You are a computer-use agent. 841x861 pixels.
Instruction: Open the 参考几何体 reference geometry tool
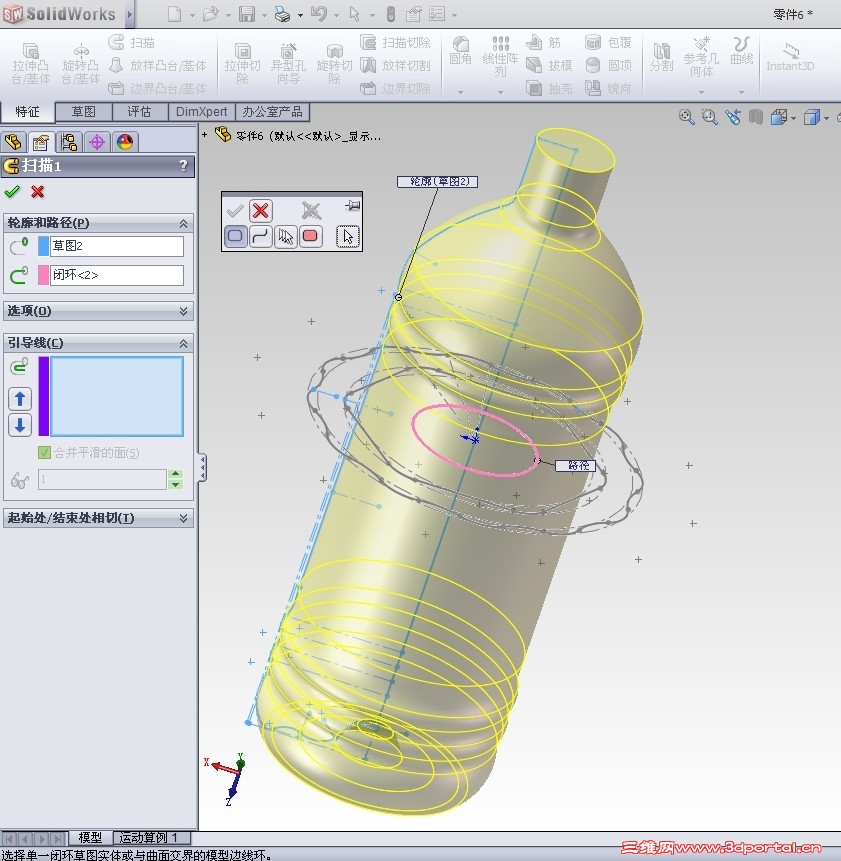(701, 57)
